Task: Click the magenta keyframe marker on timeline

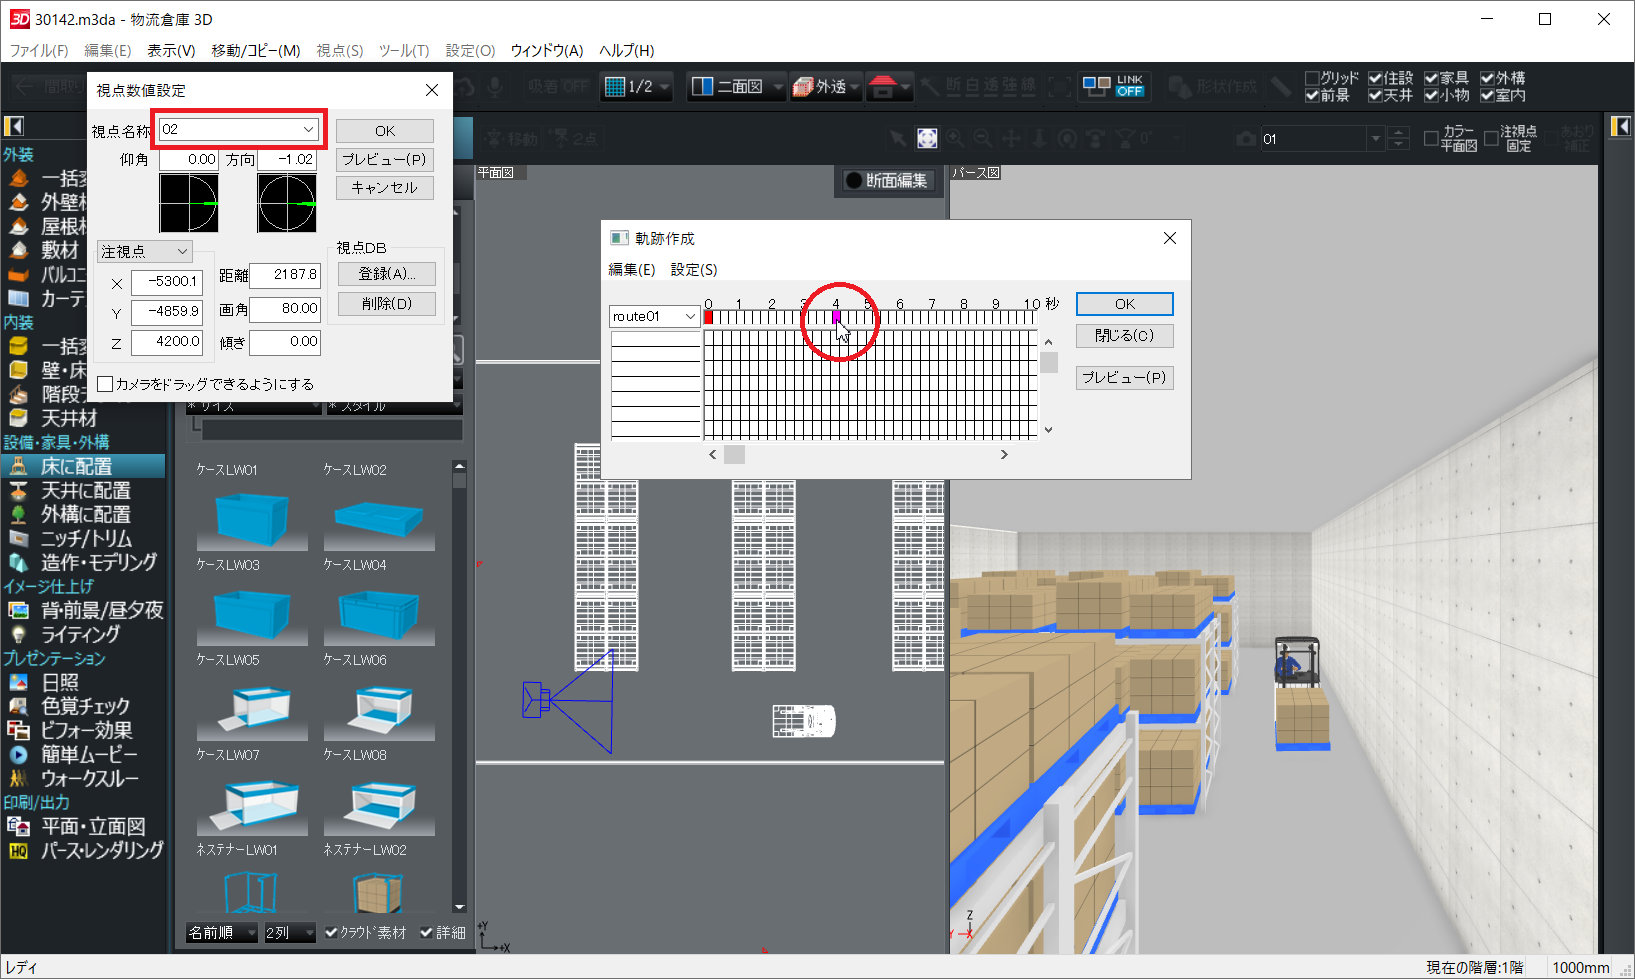Action: click(x=836, y=317)
